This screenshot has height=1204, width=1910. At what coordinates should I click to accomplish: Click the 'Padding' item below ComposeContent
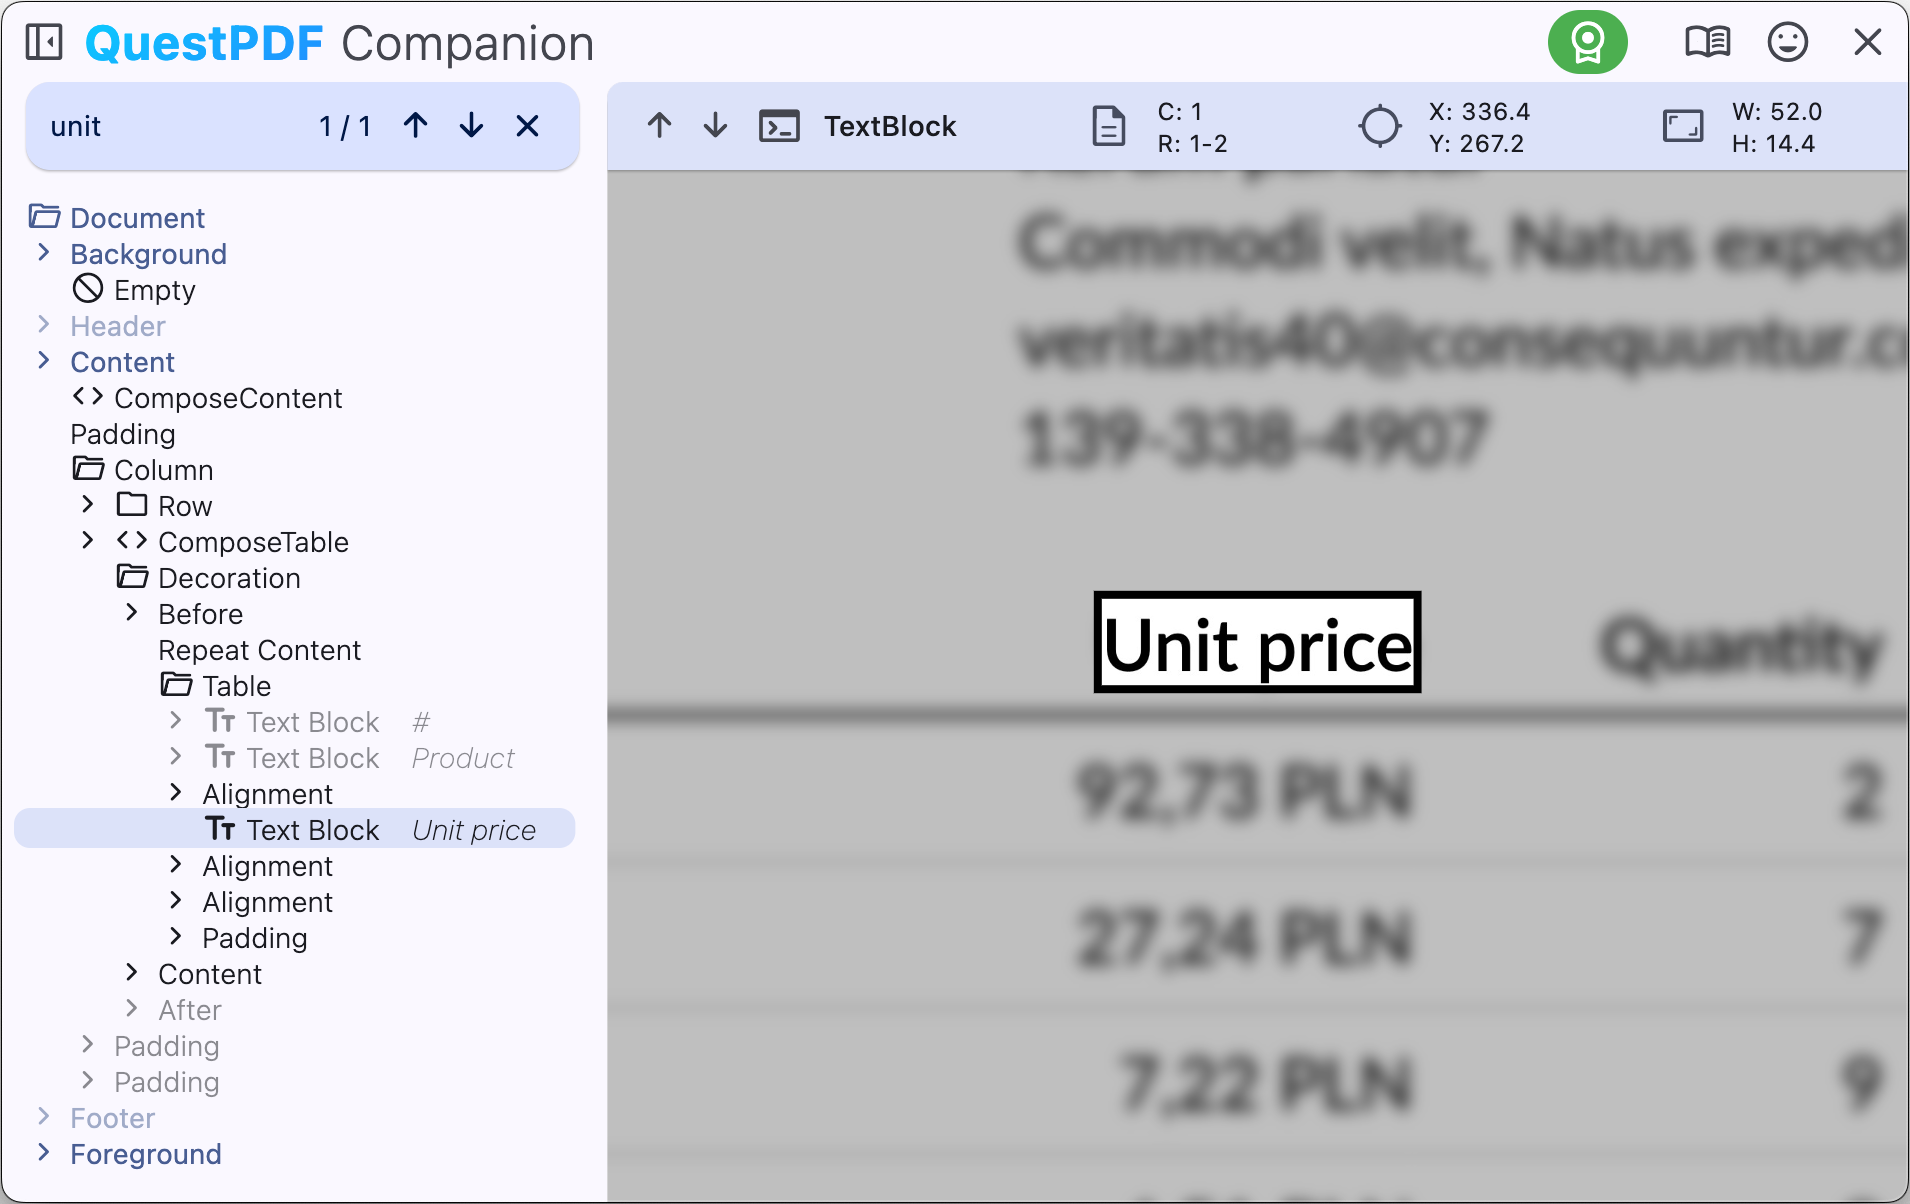(x=123, y=434)
